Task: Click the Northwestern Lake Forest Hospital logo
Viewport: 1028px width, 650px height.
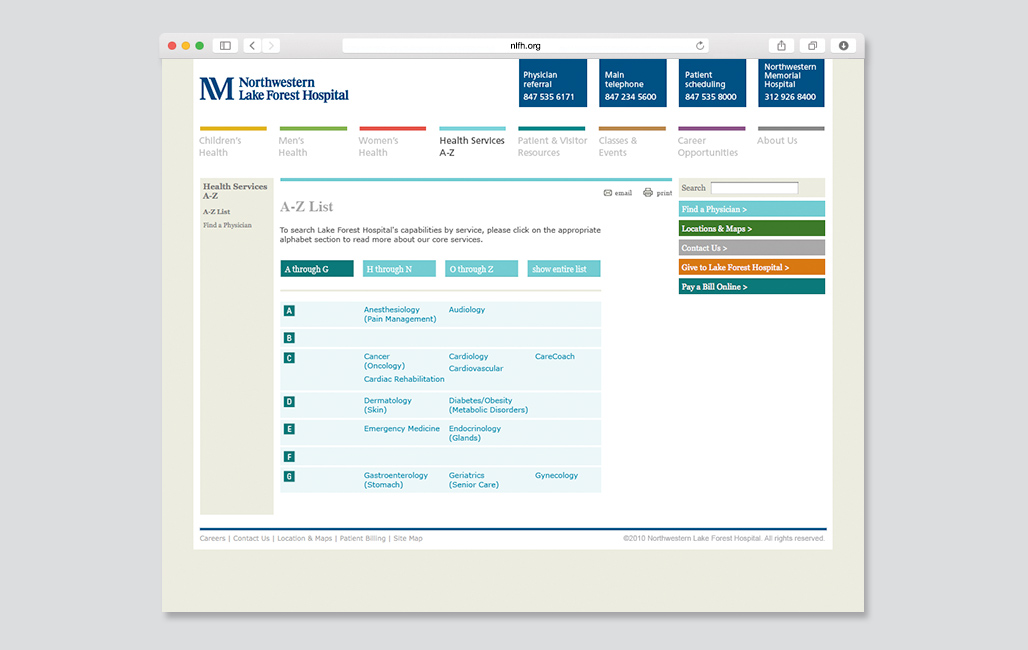Action: pyautogui.click(x=274, y=89)
